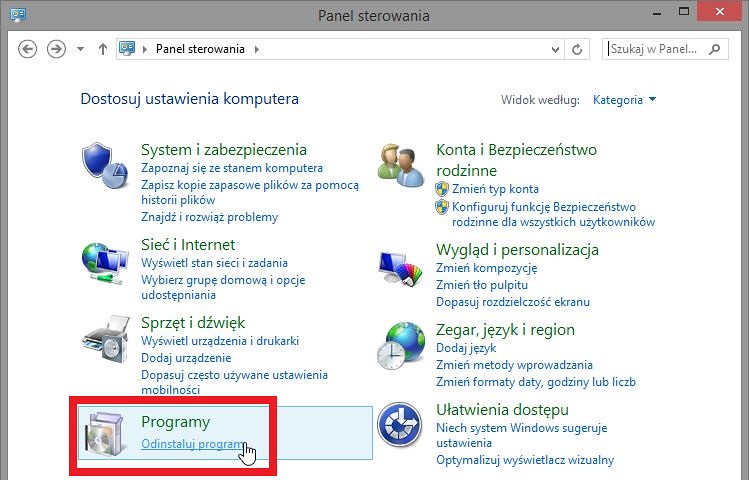Minimize the Panel sterowania window

click(x=657, y=12)
